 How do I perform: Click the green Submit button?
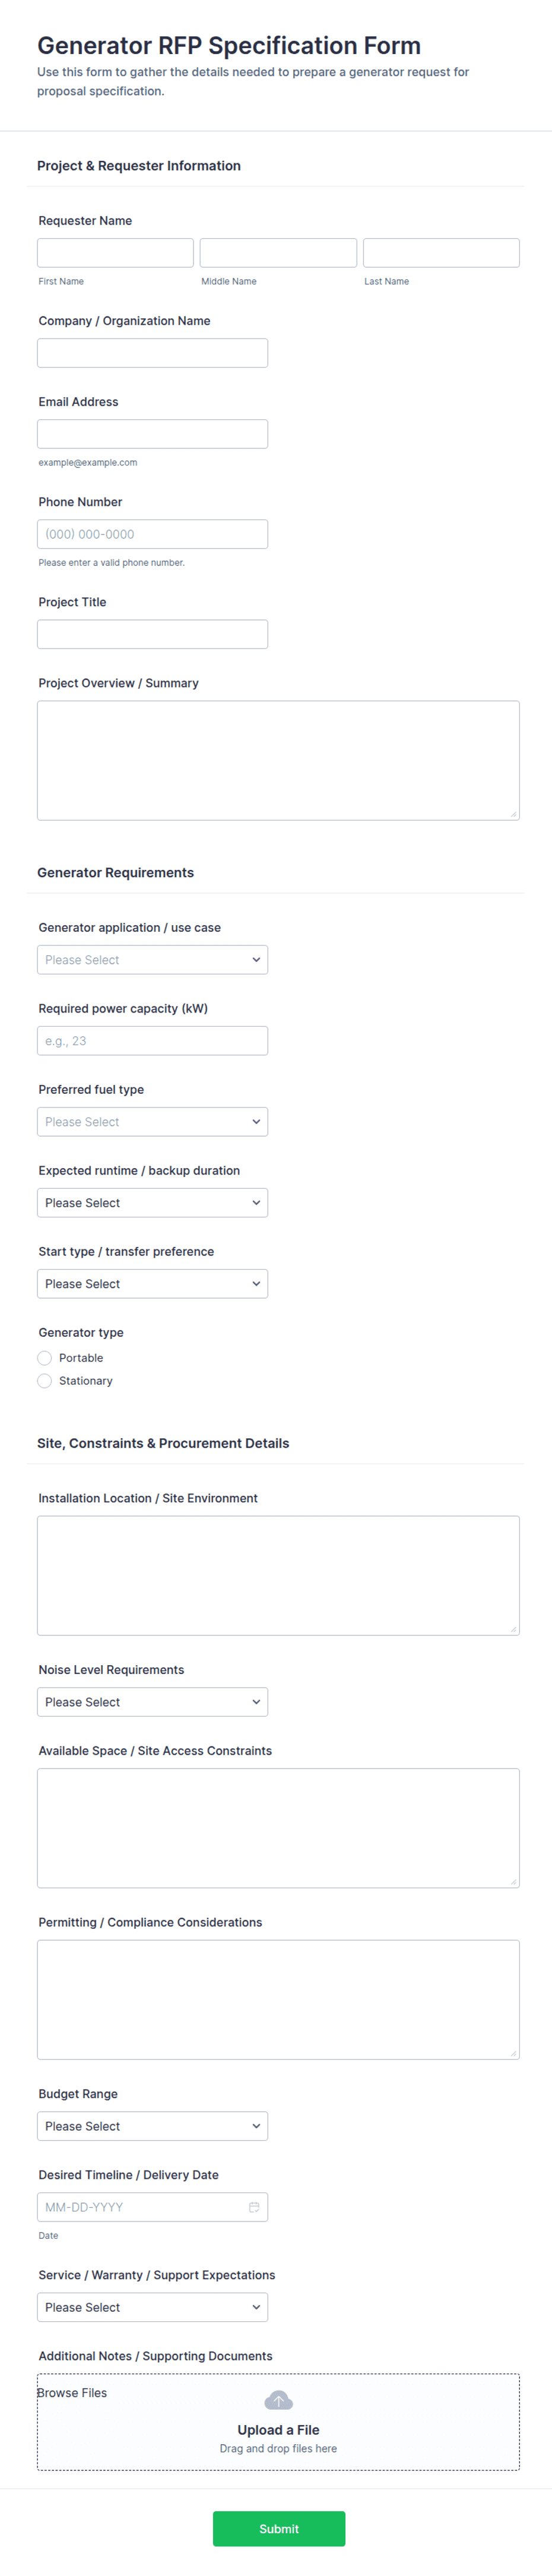[x=278, y=2529]
